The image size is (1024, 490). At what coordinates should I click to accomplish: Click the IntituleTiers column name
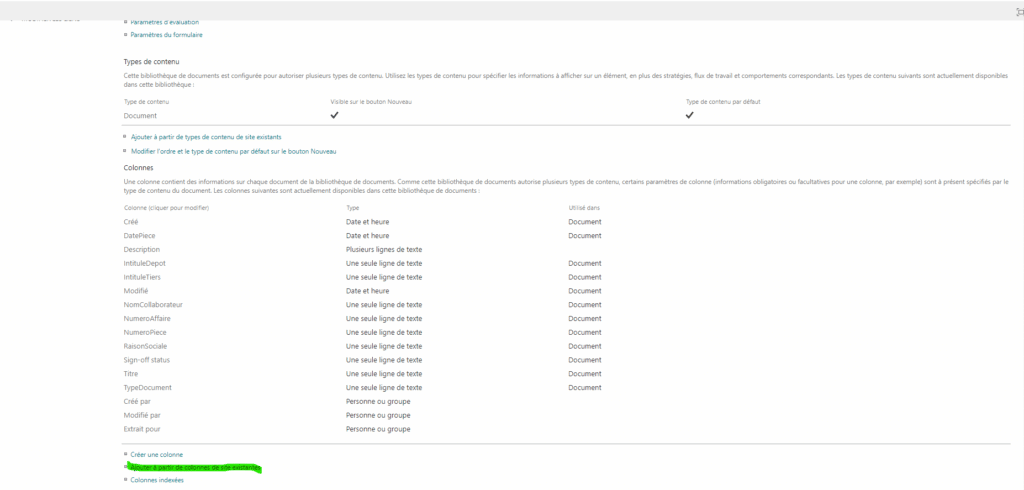point(145,277)
